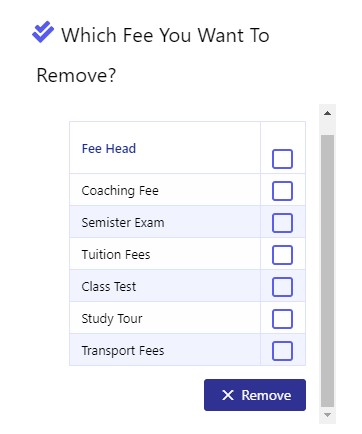The image size is (362, 434).
Task: Tick the Tuition Fees checkbox
Action: tap(282, 255)
